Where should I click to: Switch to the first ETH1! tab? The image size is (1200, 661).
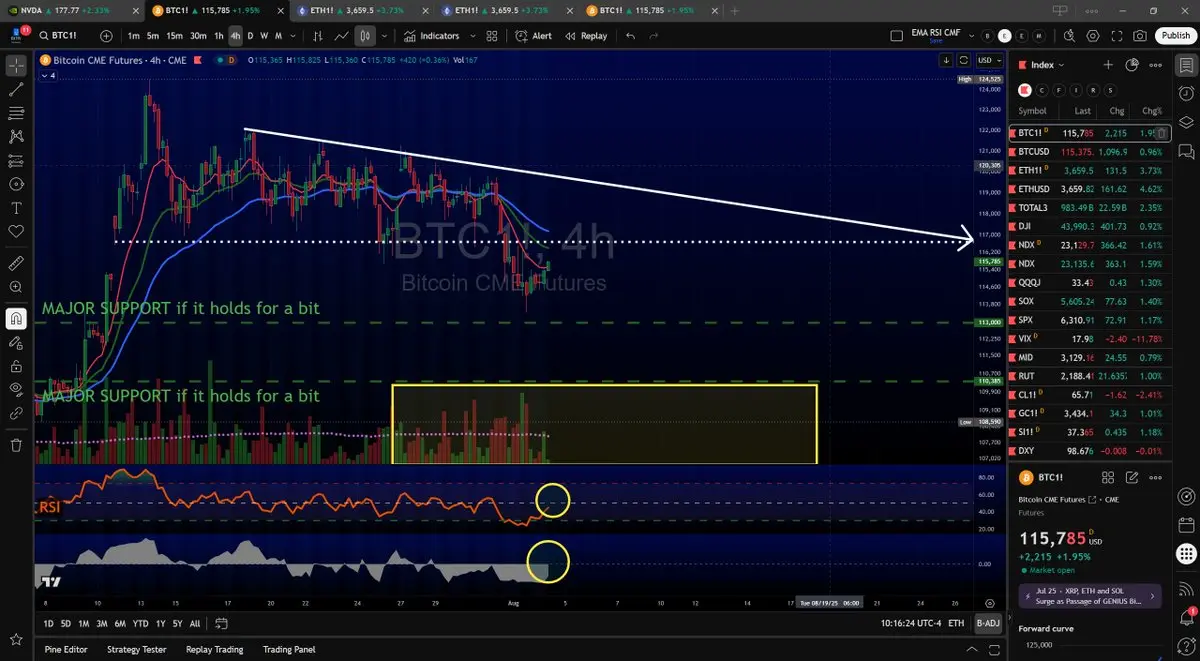pyautogui.click(x=362, y=10)
